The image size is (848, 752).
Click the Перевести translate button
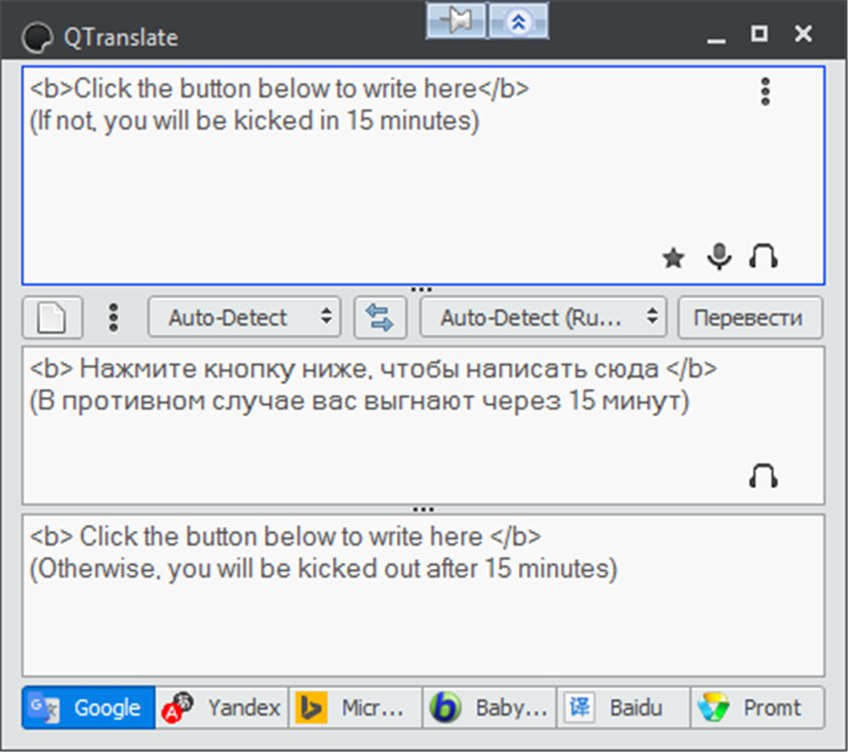click(x=750, y=318)
